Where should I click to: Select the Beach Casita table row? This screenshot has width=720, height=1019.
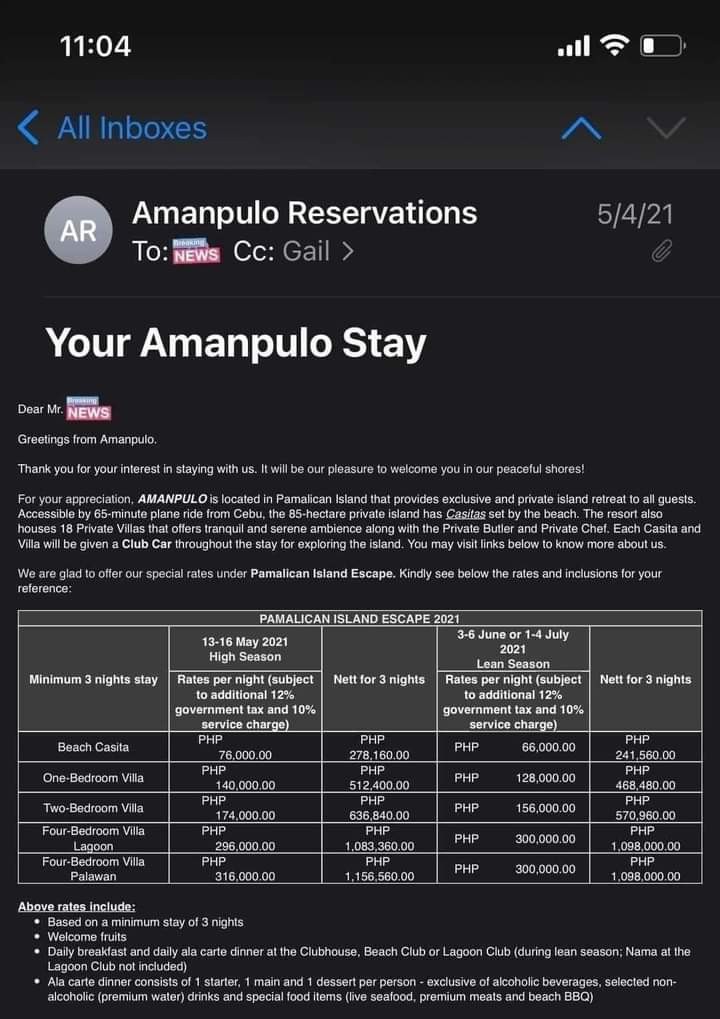tap(360, 747)
